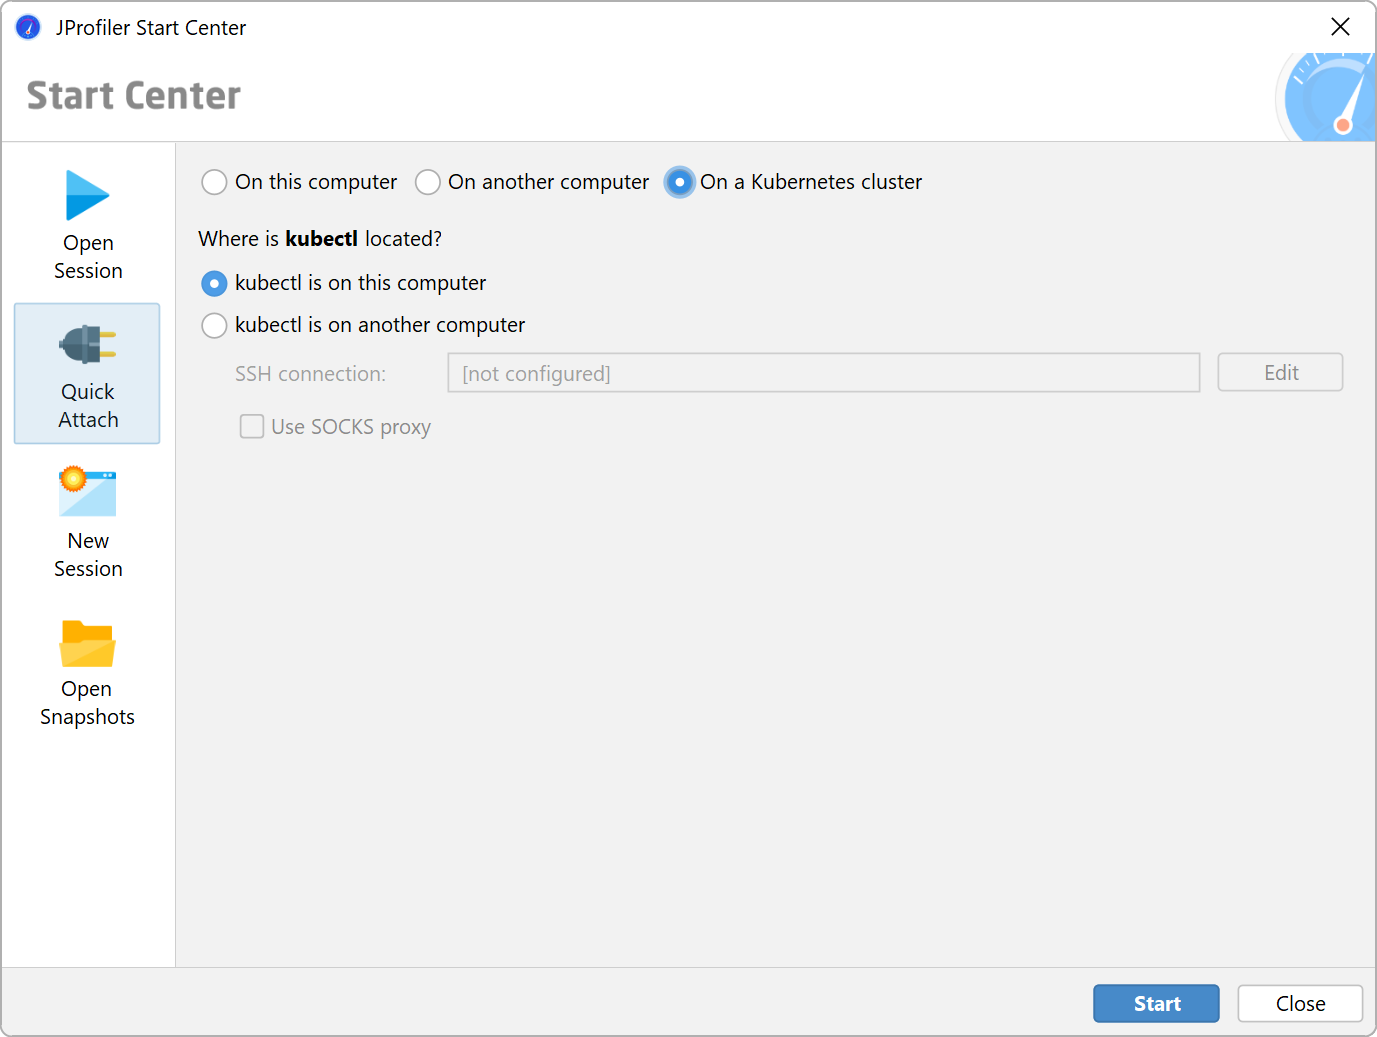Close the JProfiler Start Center window
The image size is (1377, 1037).
click(1341, 27)
